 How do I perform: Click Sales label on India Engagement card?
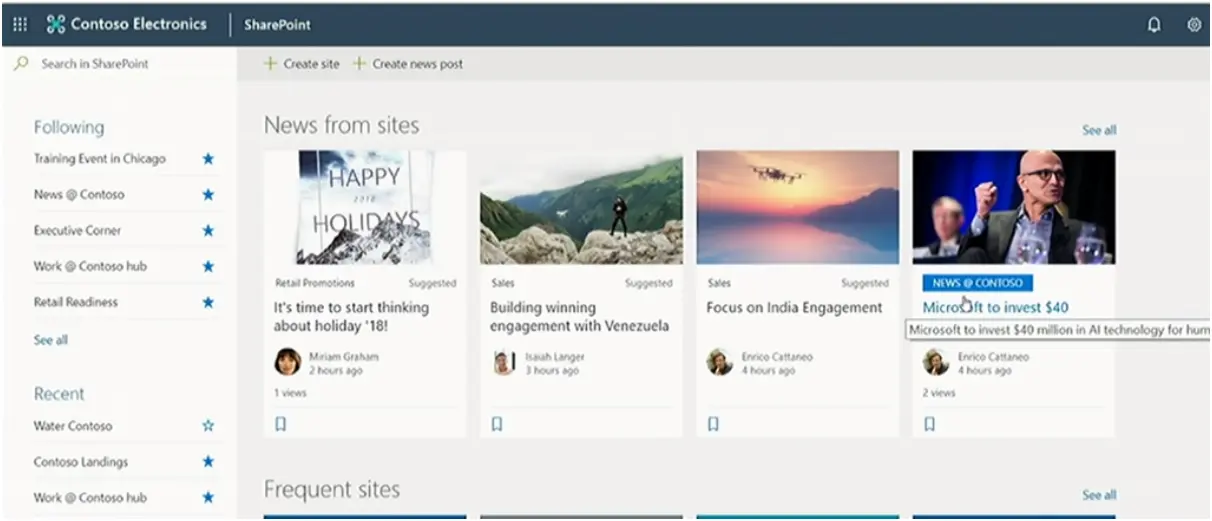tap(719, 283)
